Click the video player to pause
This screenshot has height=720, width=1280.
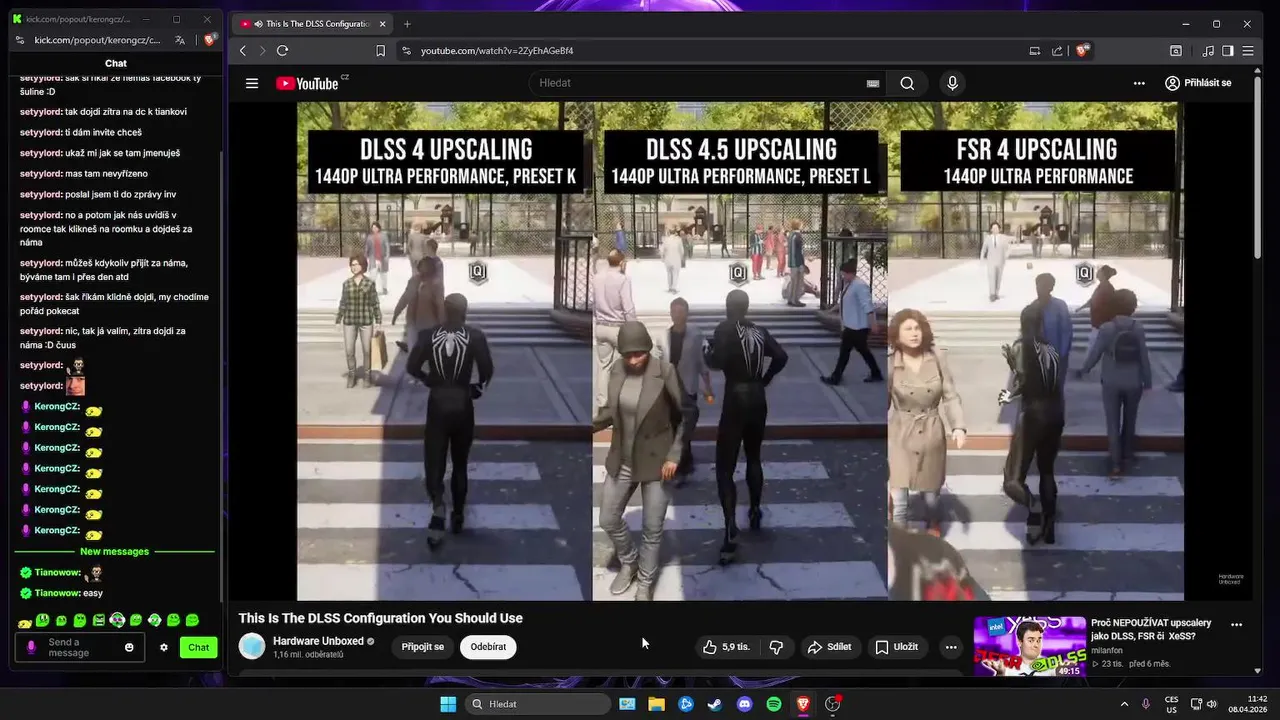click(740, 351)
